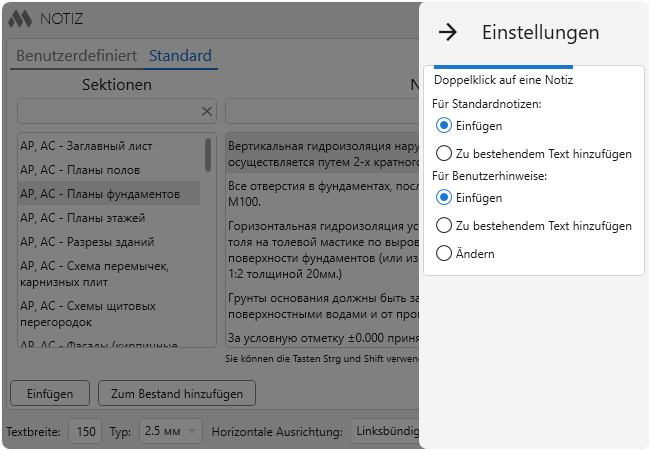Switch to the Standard tab
This screenshot has width=650, height=450.
click(x=181, y=56)
